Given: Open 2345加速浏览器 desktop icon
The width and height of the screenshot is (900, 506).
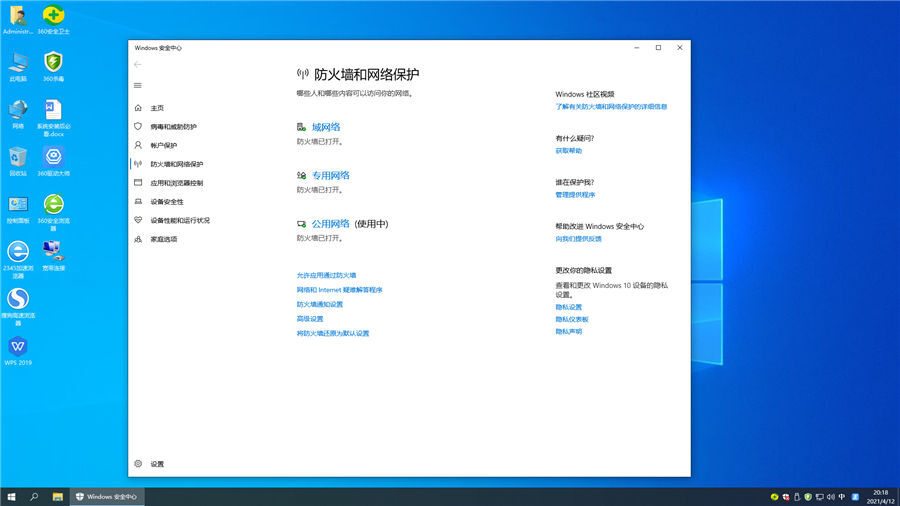Looking at the screenshot, I should (x=18, y=260).
